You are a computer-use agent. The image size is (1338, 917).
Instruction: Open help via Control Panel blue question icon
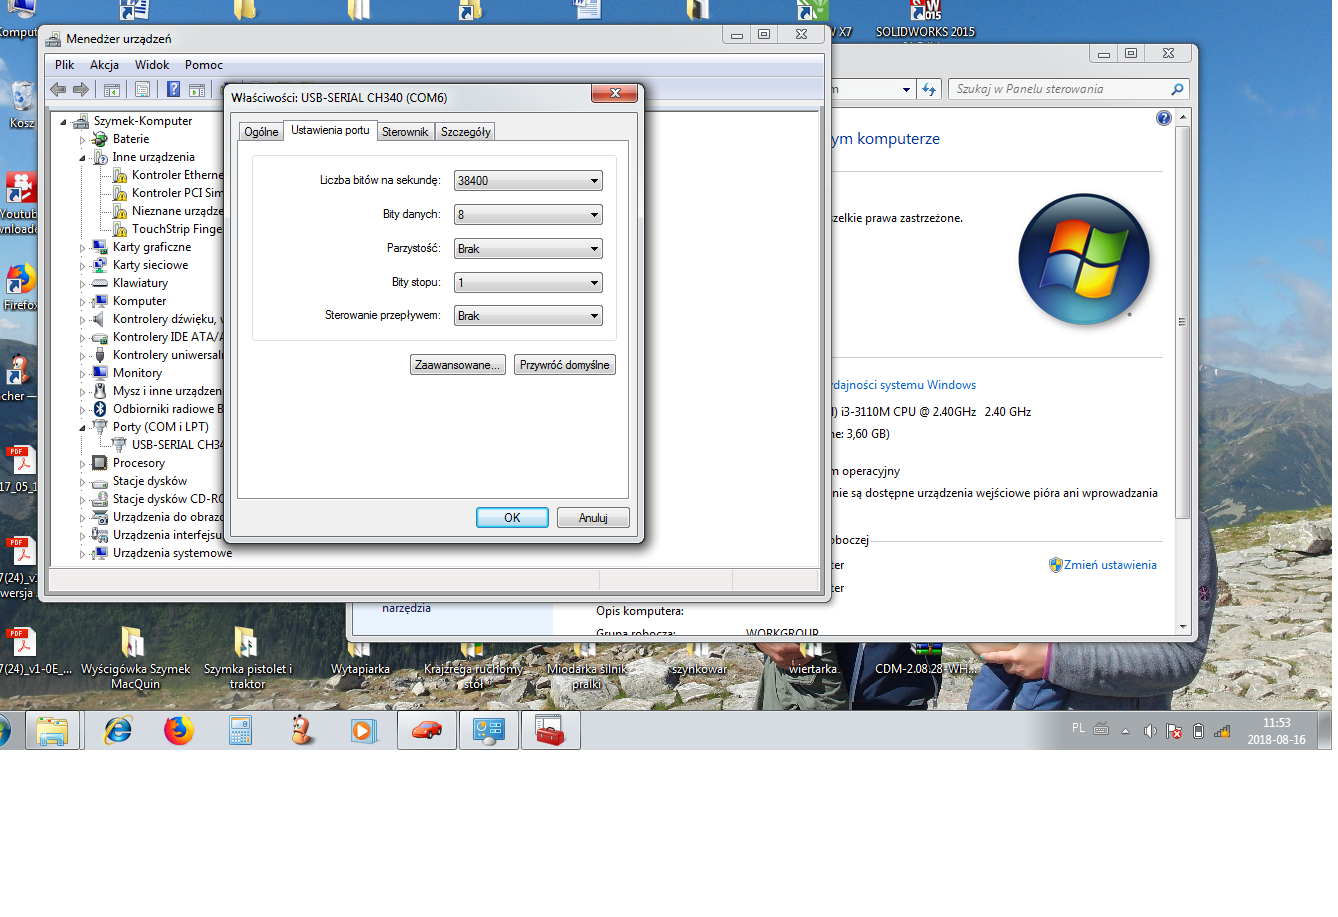(x=1163, y=118)
